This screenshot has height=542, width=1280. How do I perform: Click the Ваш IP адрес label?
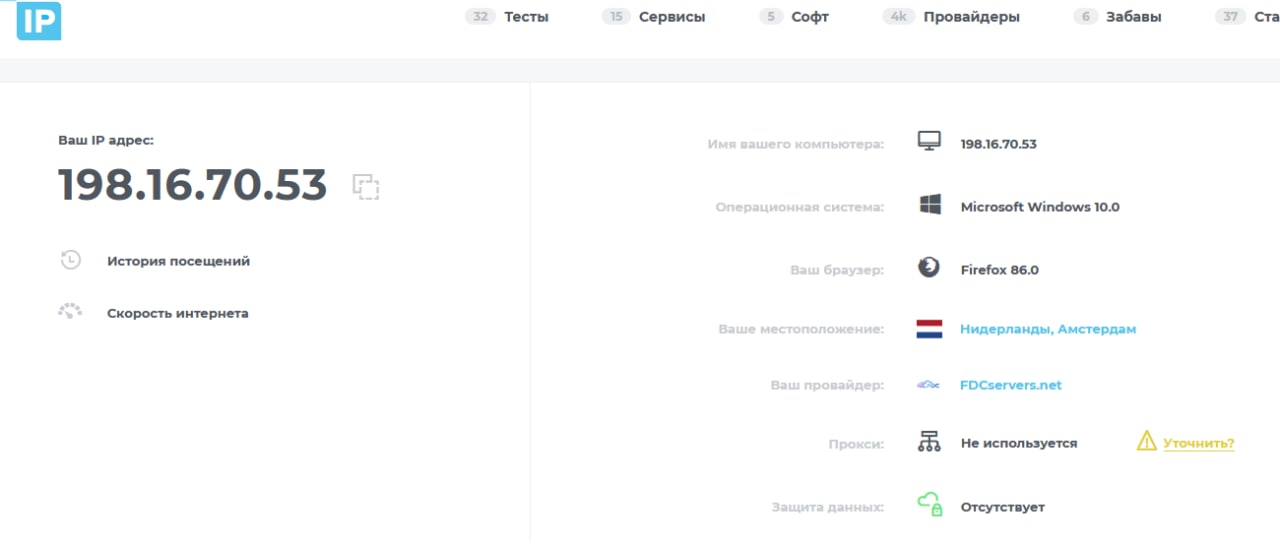(106, 141)
